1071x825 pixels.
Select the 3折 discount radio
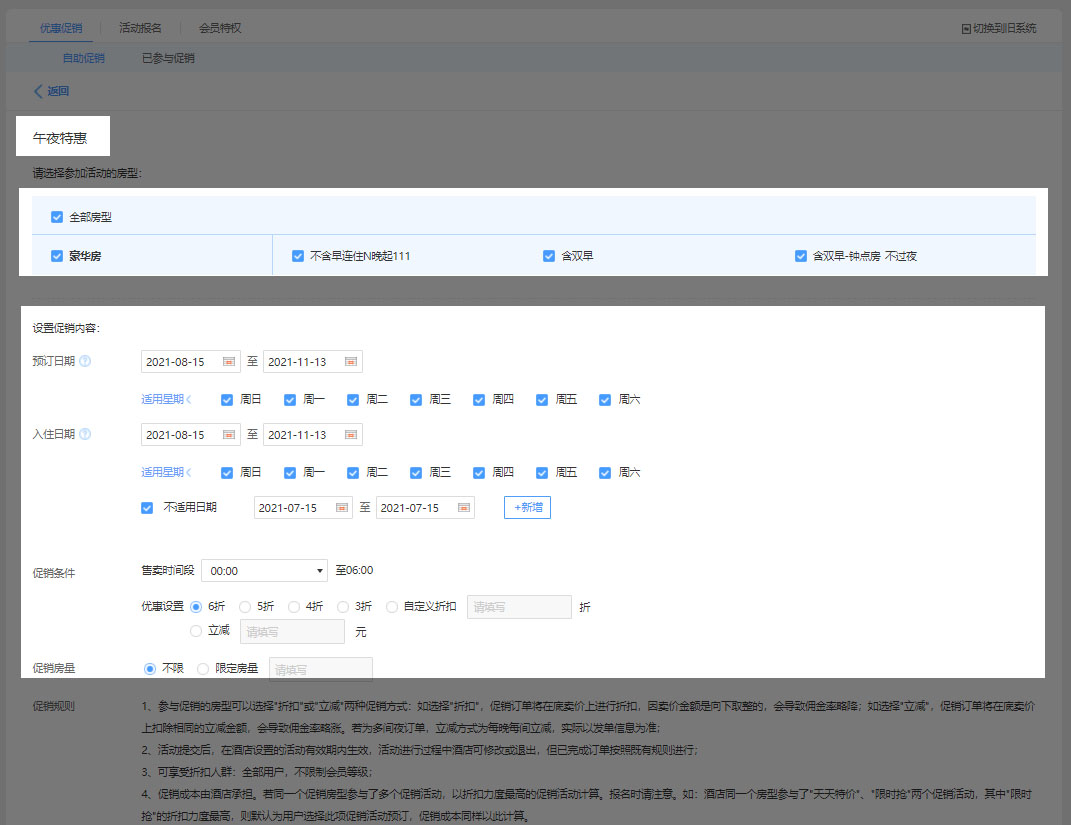tap(343, 606)
